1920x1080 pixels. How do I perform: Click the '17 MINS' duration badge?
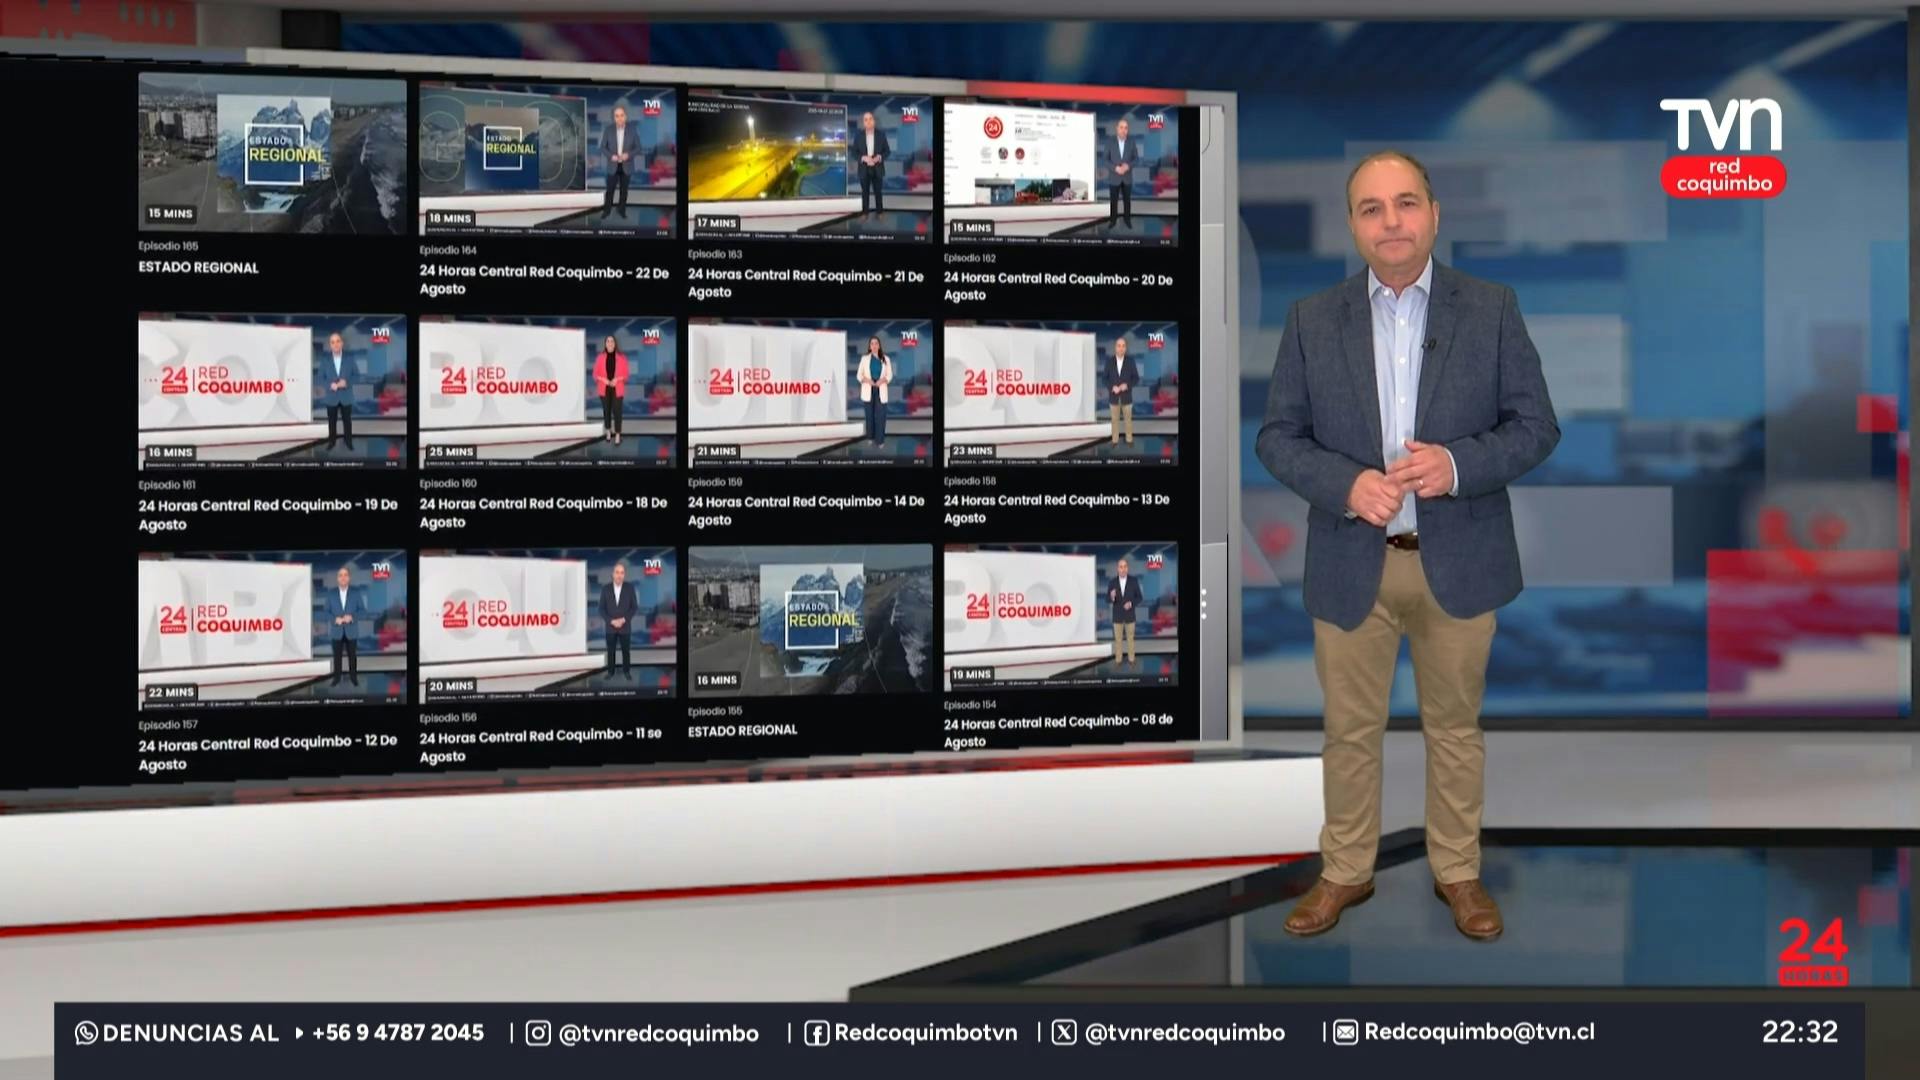pos(717,223)
